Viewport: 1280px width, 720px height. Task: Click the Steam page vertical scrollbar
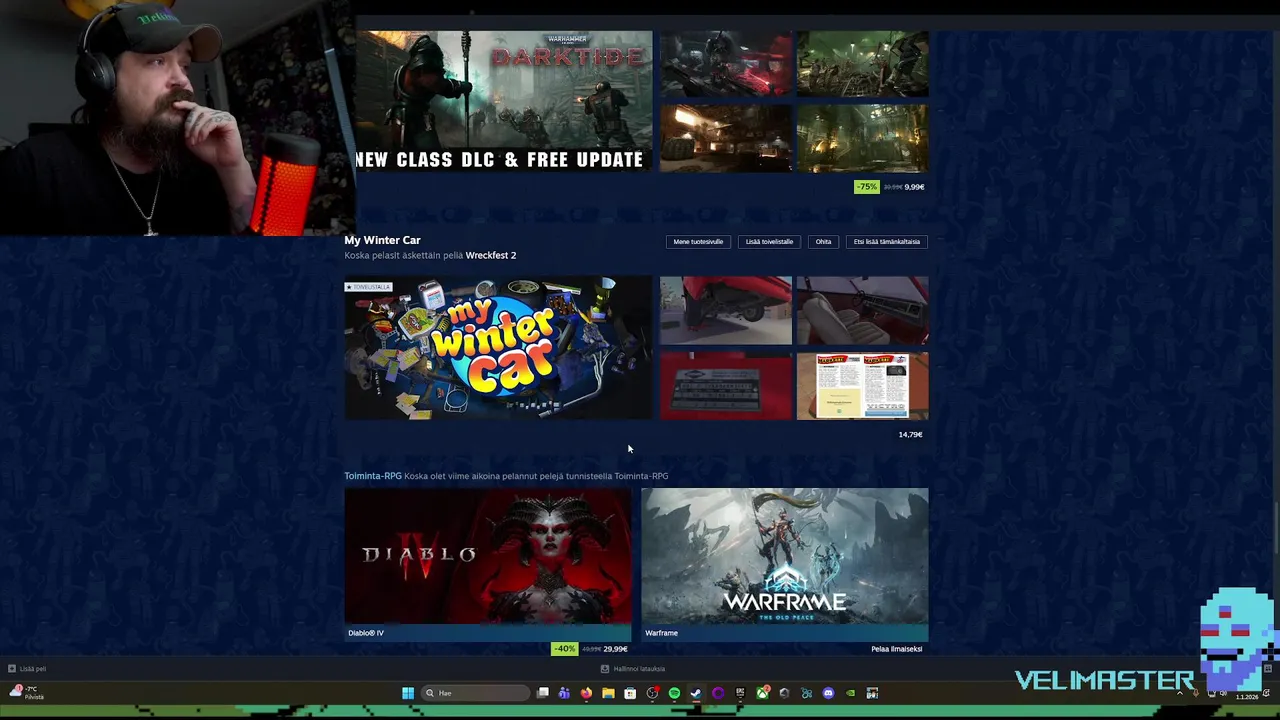(1275, 530)
